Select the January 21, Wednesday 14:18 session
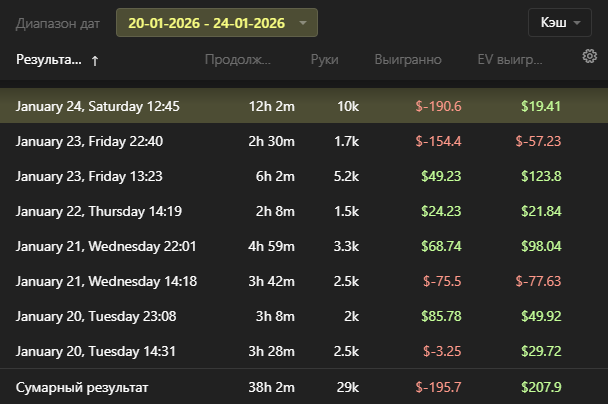 click(x=106, y=281)
